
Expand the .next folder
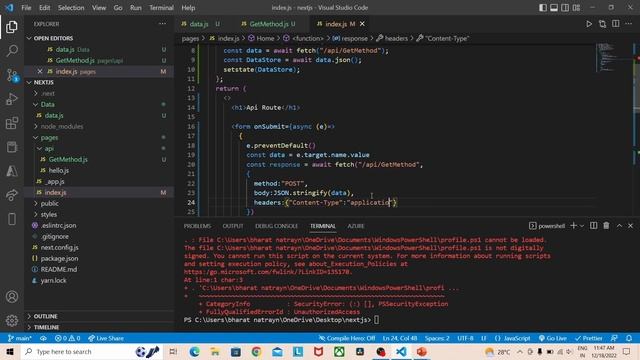(48, 93)
